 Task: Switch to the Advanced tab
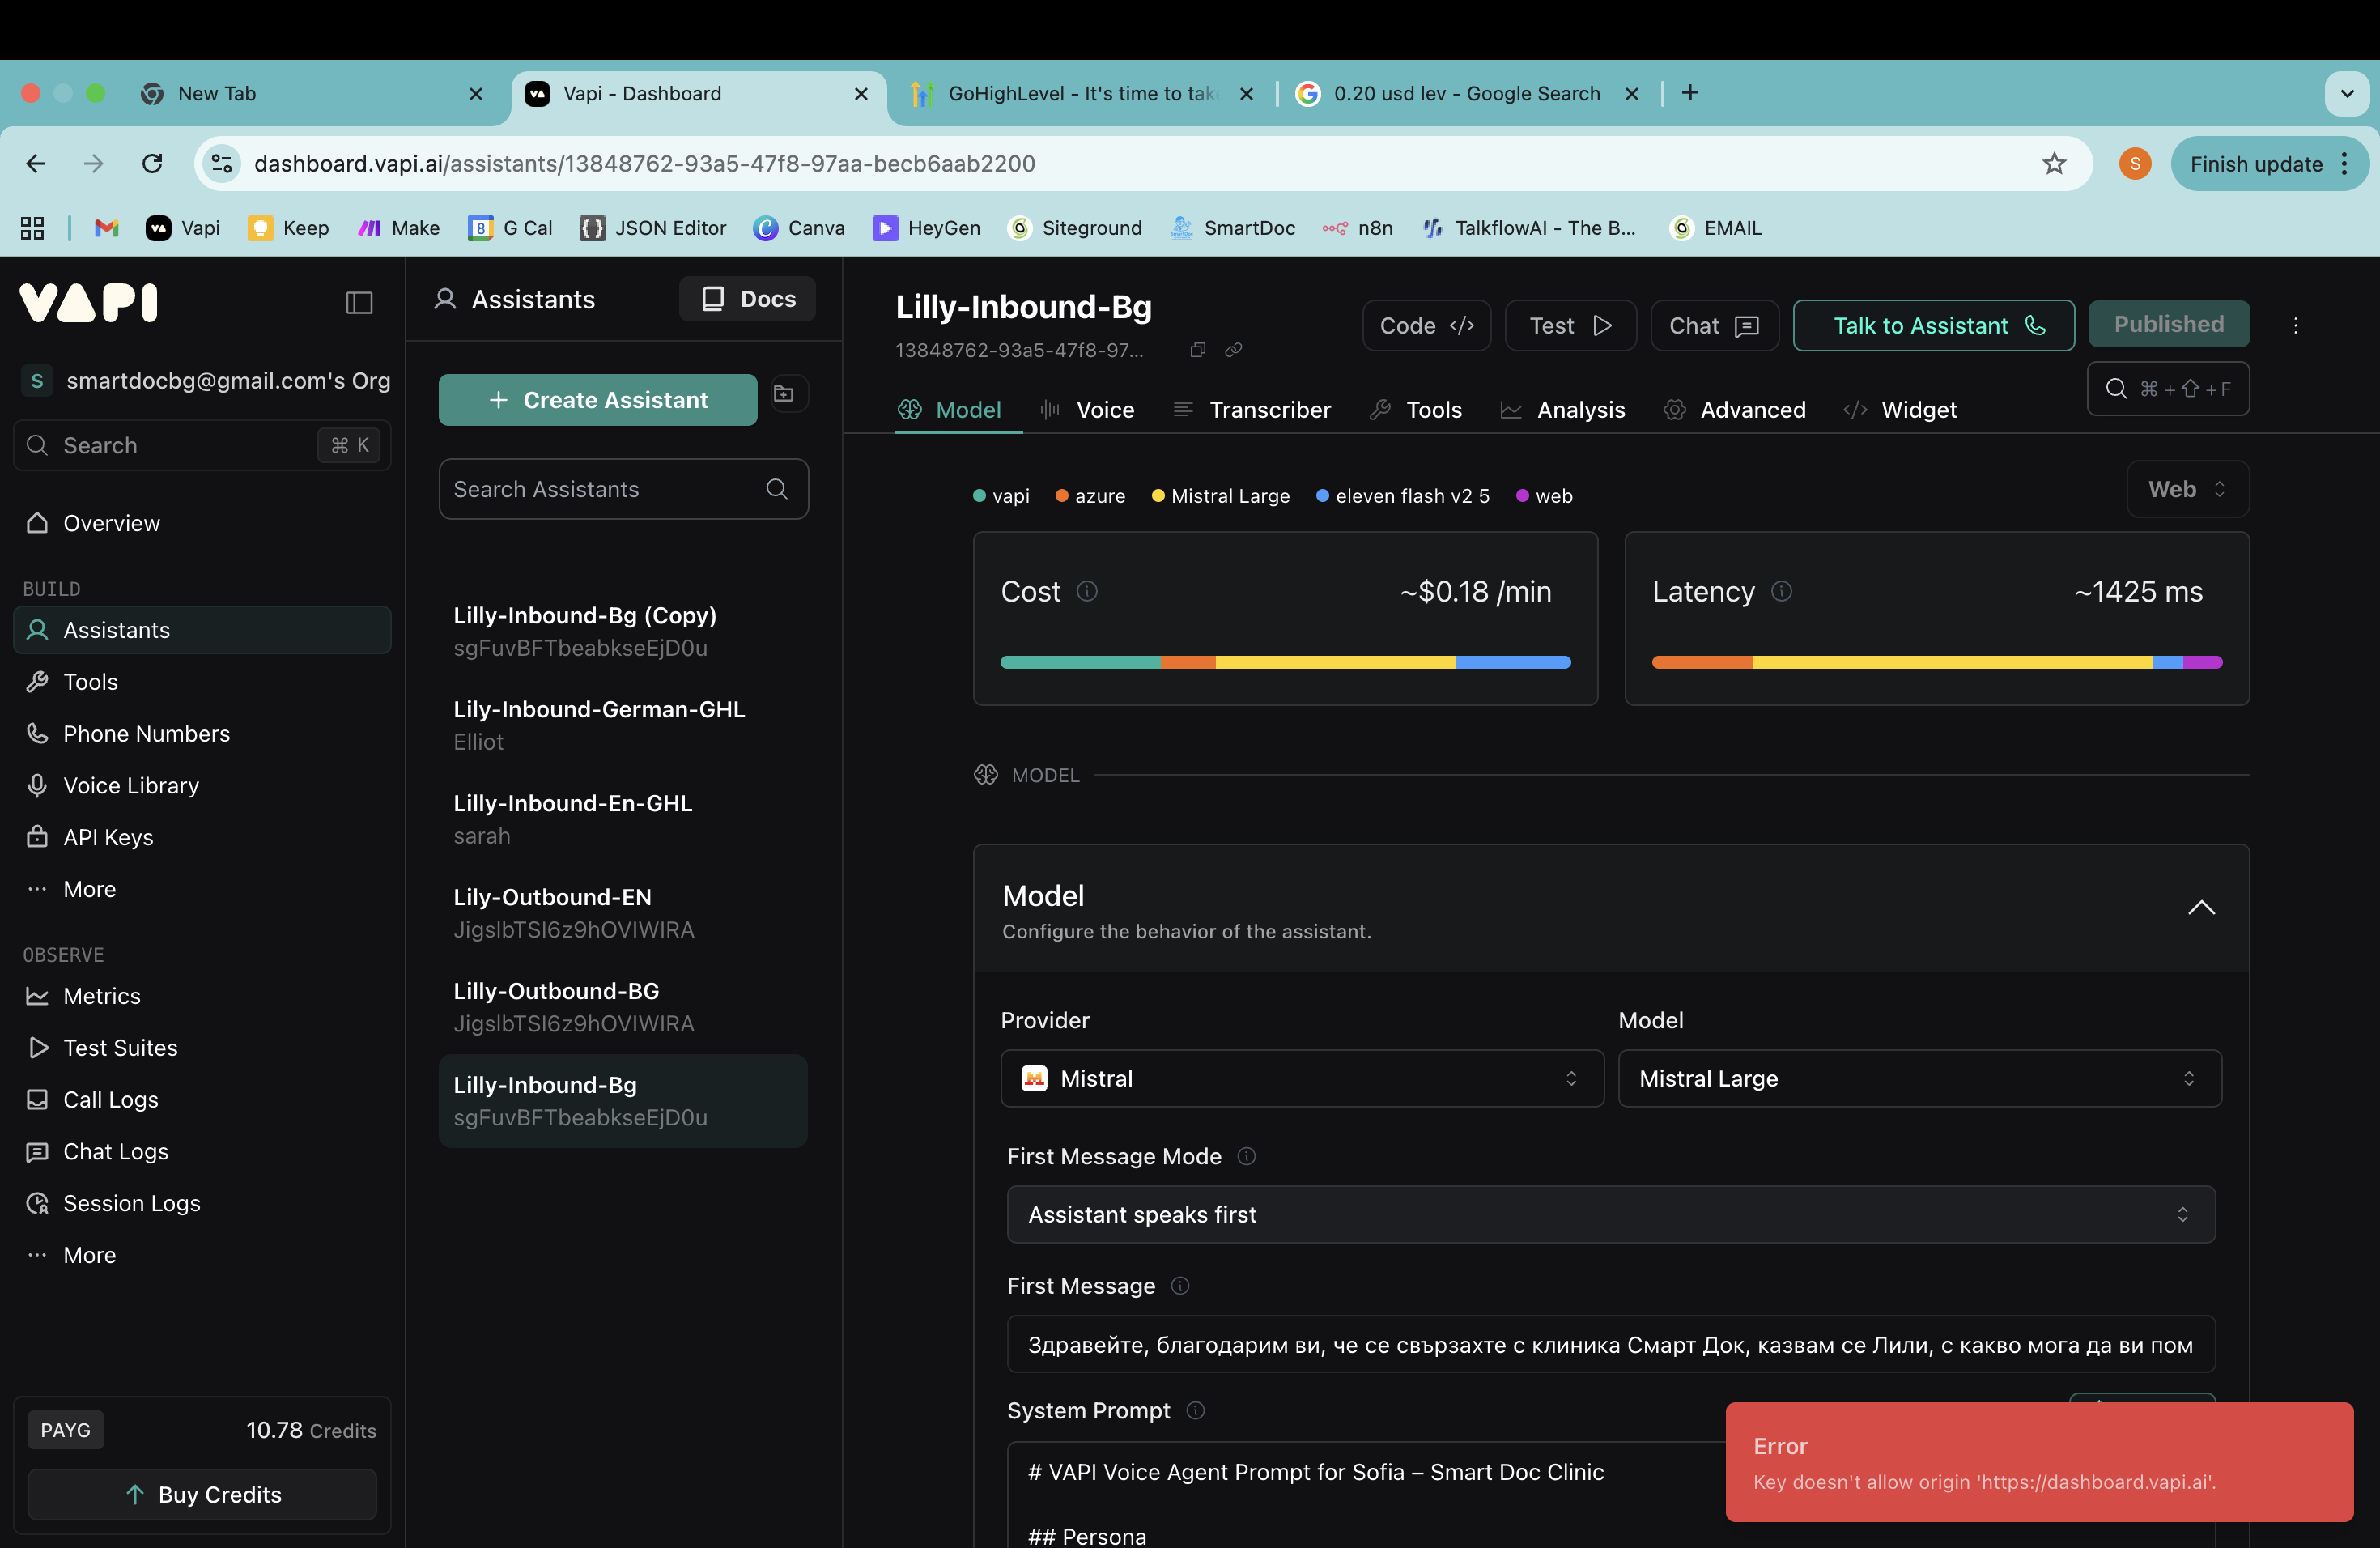[1751, 409]
